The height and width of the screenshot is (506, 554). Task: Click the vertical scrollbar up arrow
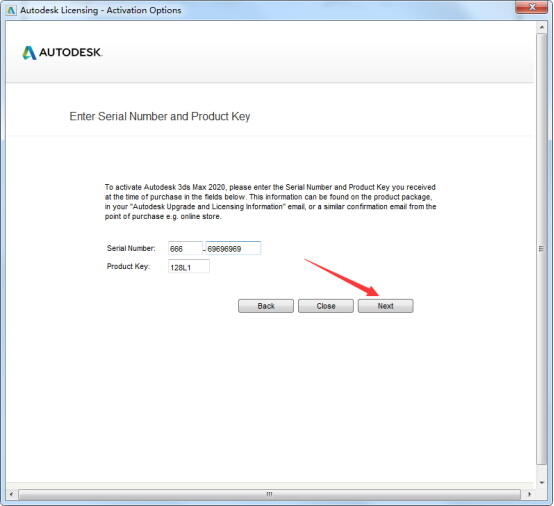[x=541, y=27]
